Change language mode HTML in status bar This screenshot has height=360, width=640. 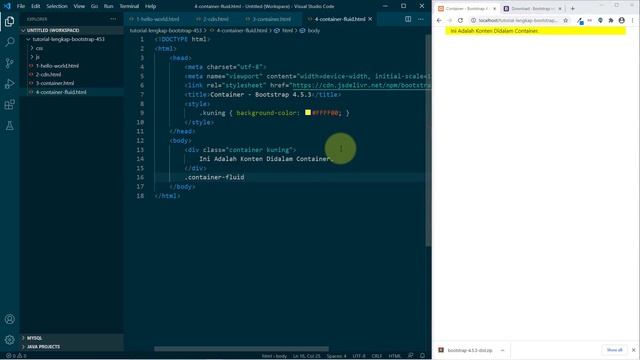click(394, 356)
